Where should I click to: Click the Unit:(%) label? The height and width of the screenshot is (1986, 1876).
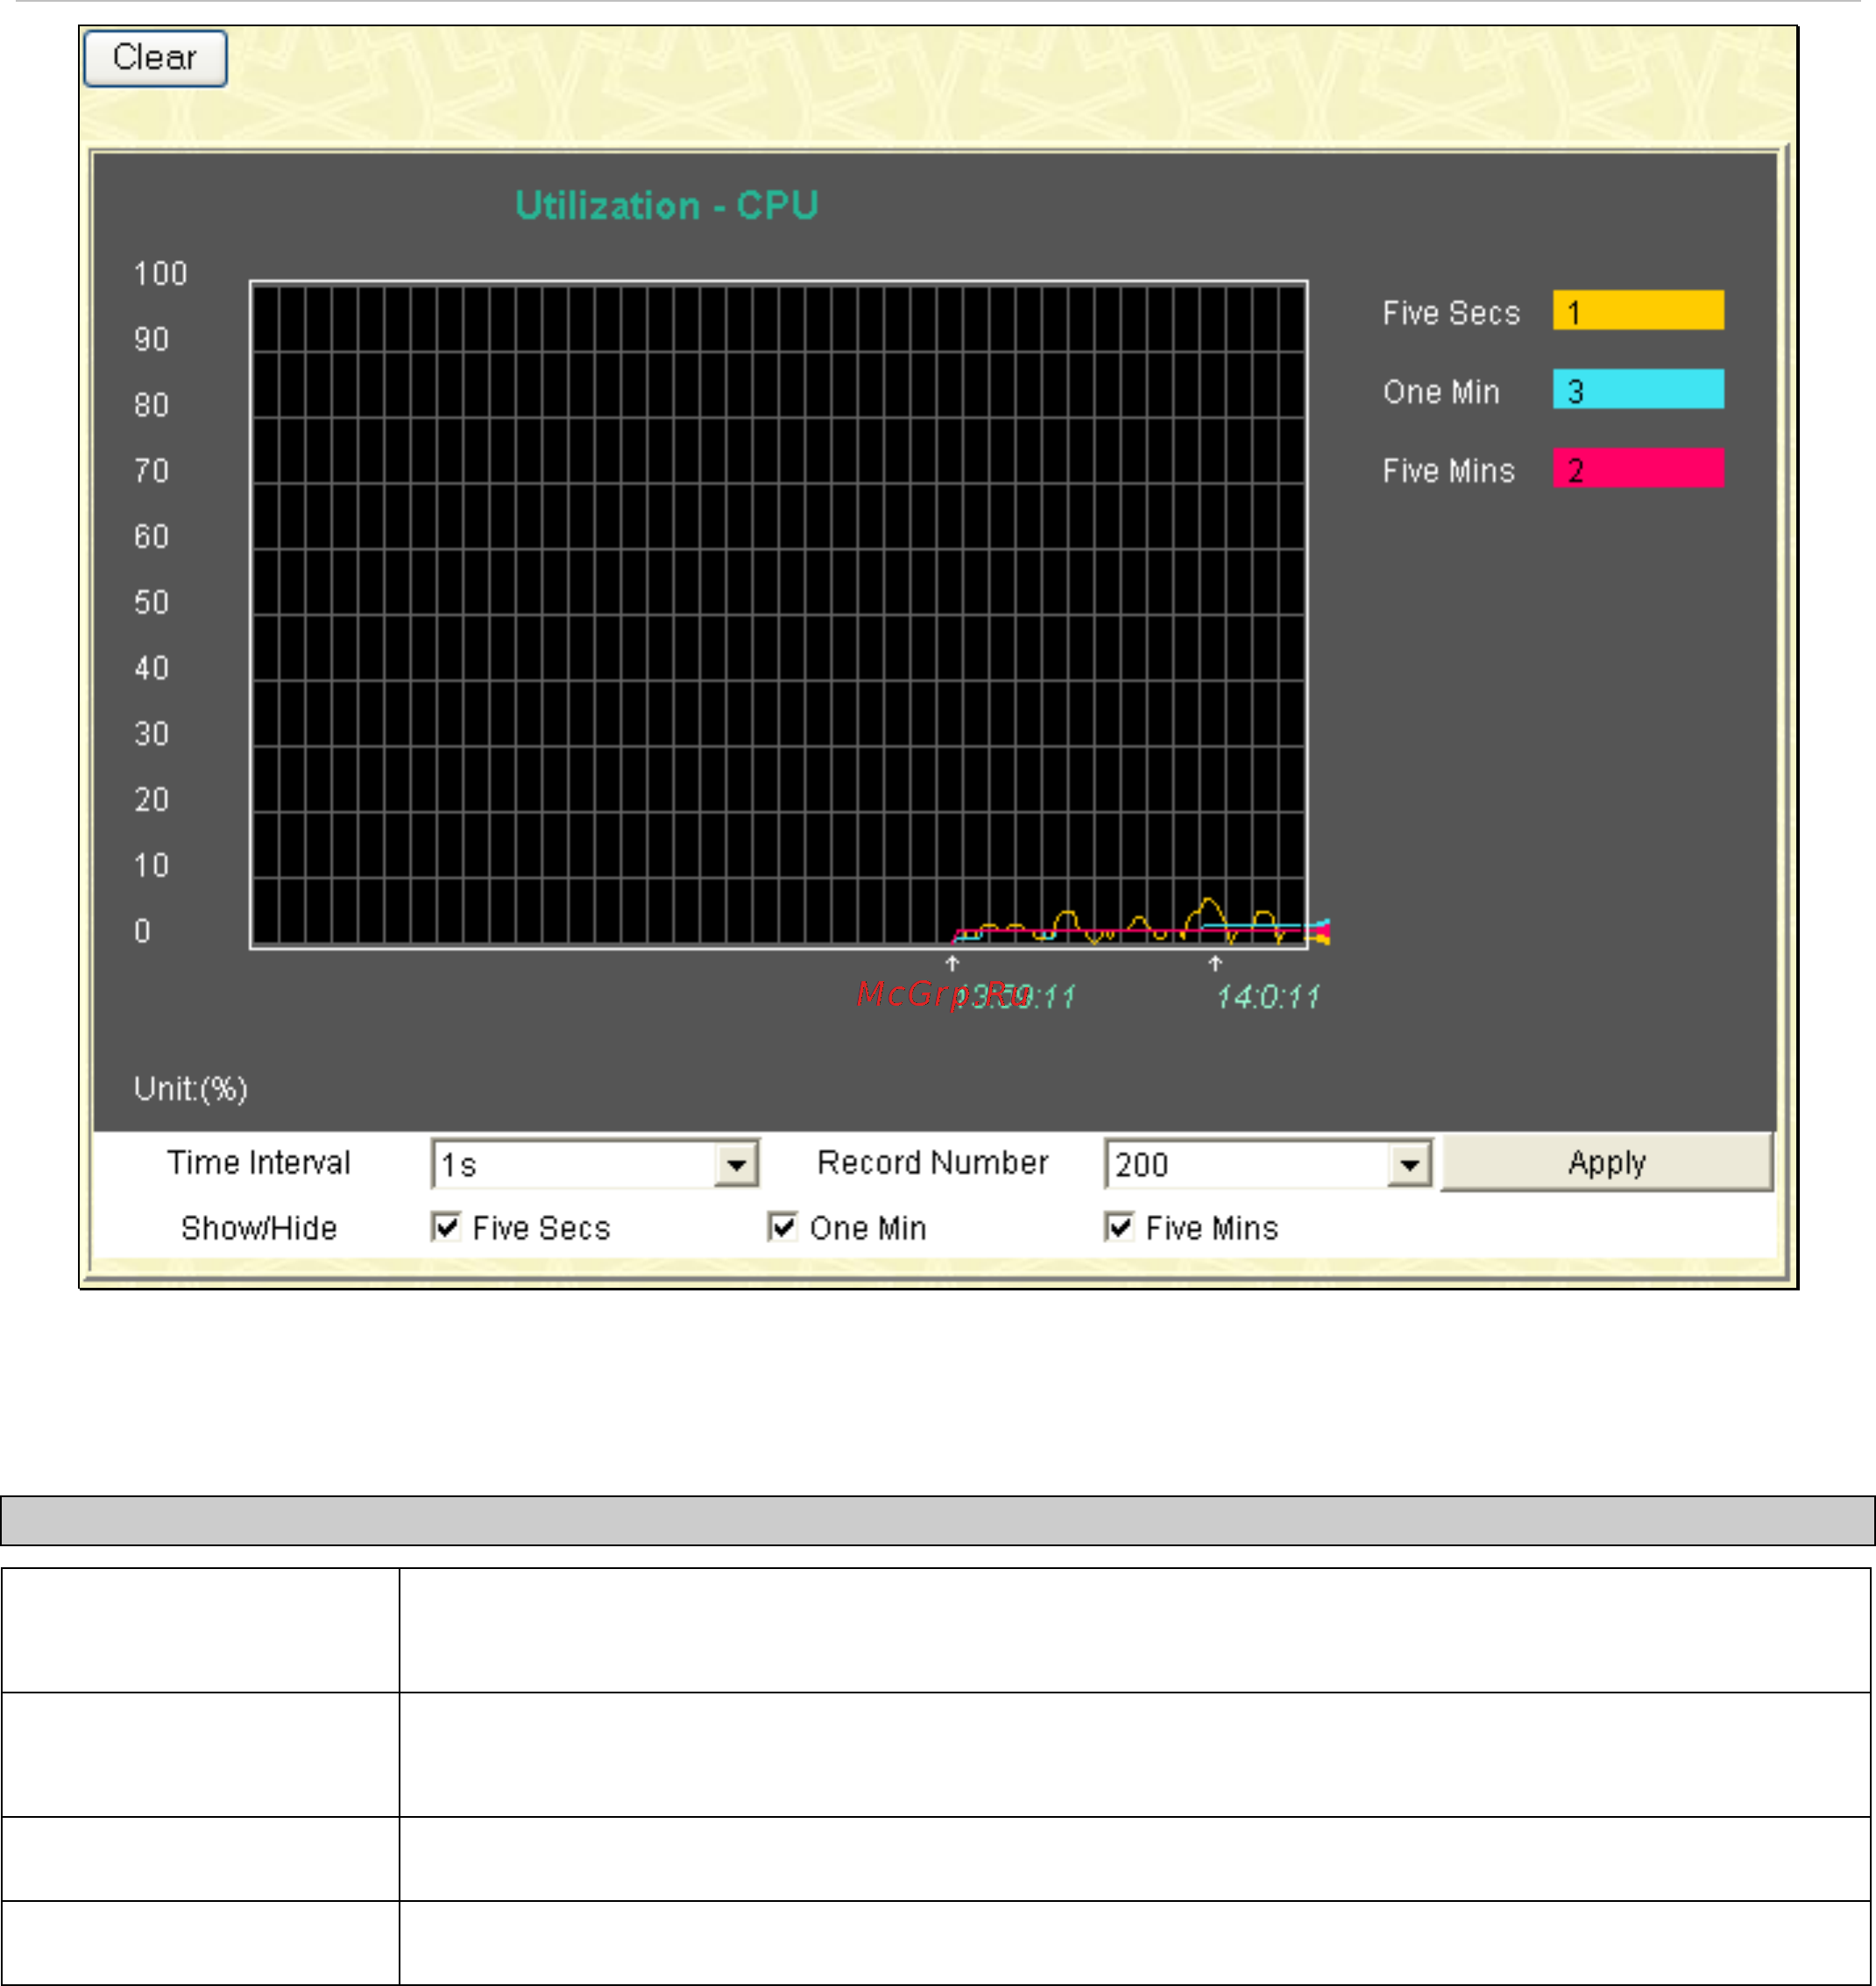(x=191, y=1088)
